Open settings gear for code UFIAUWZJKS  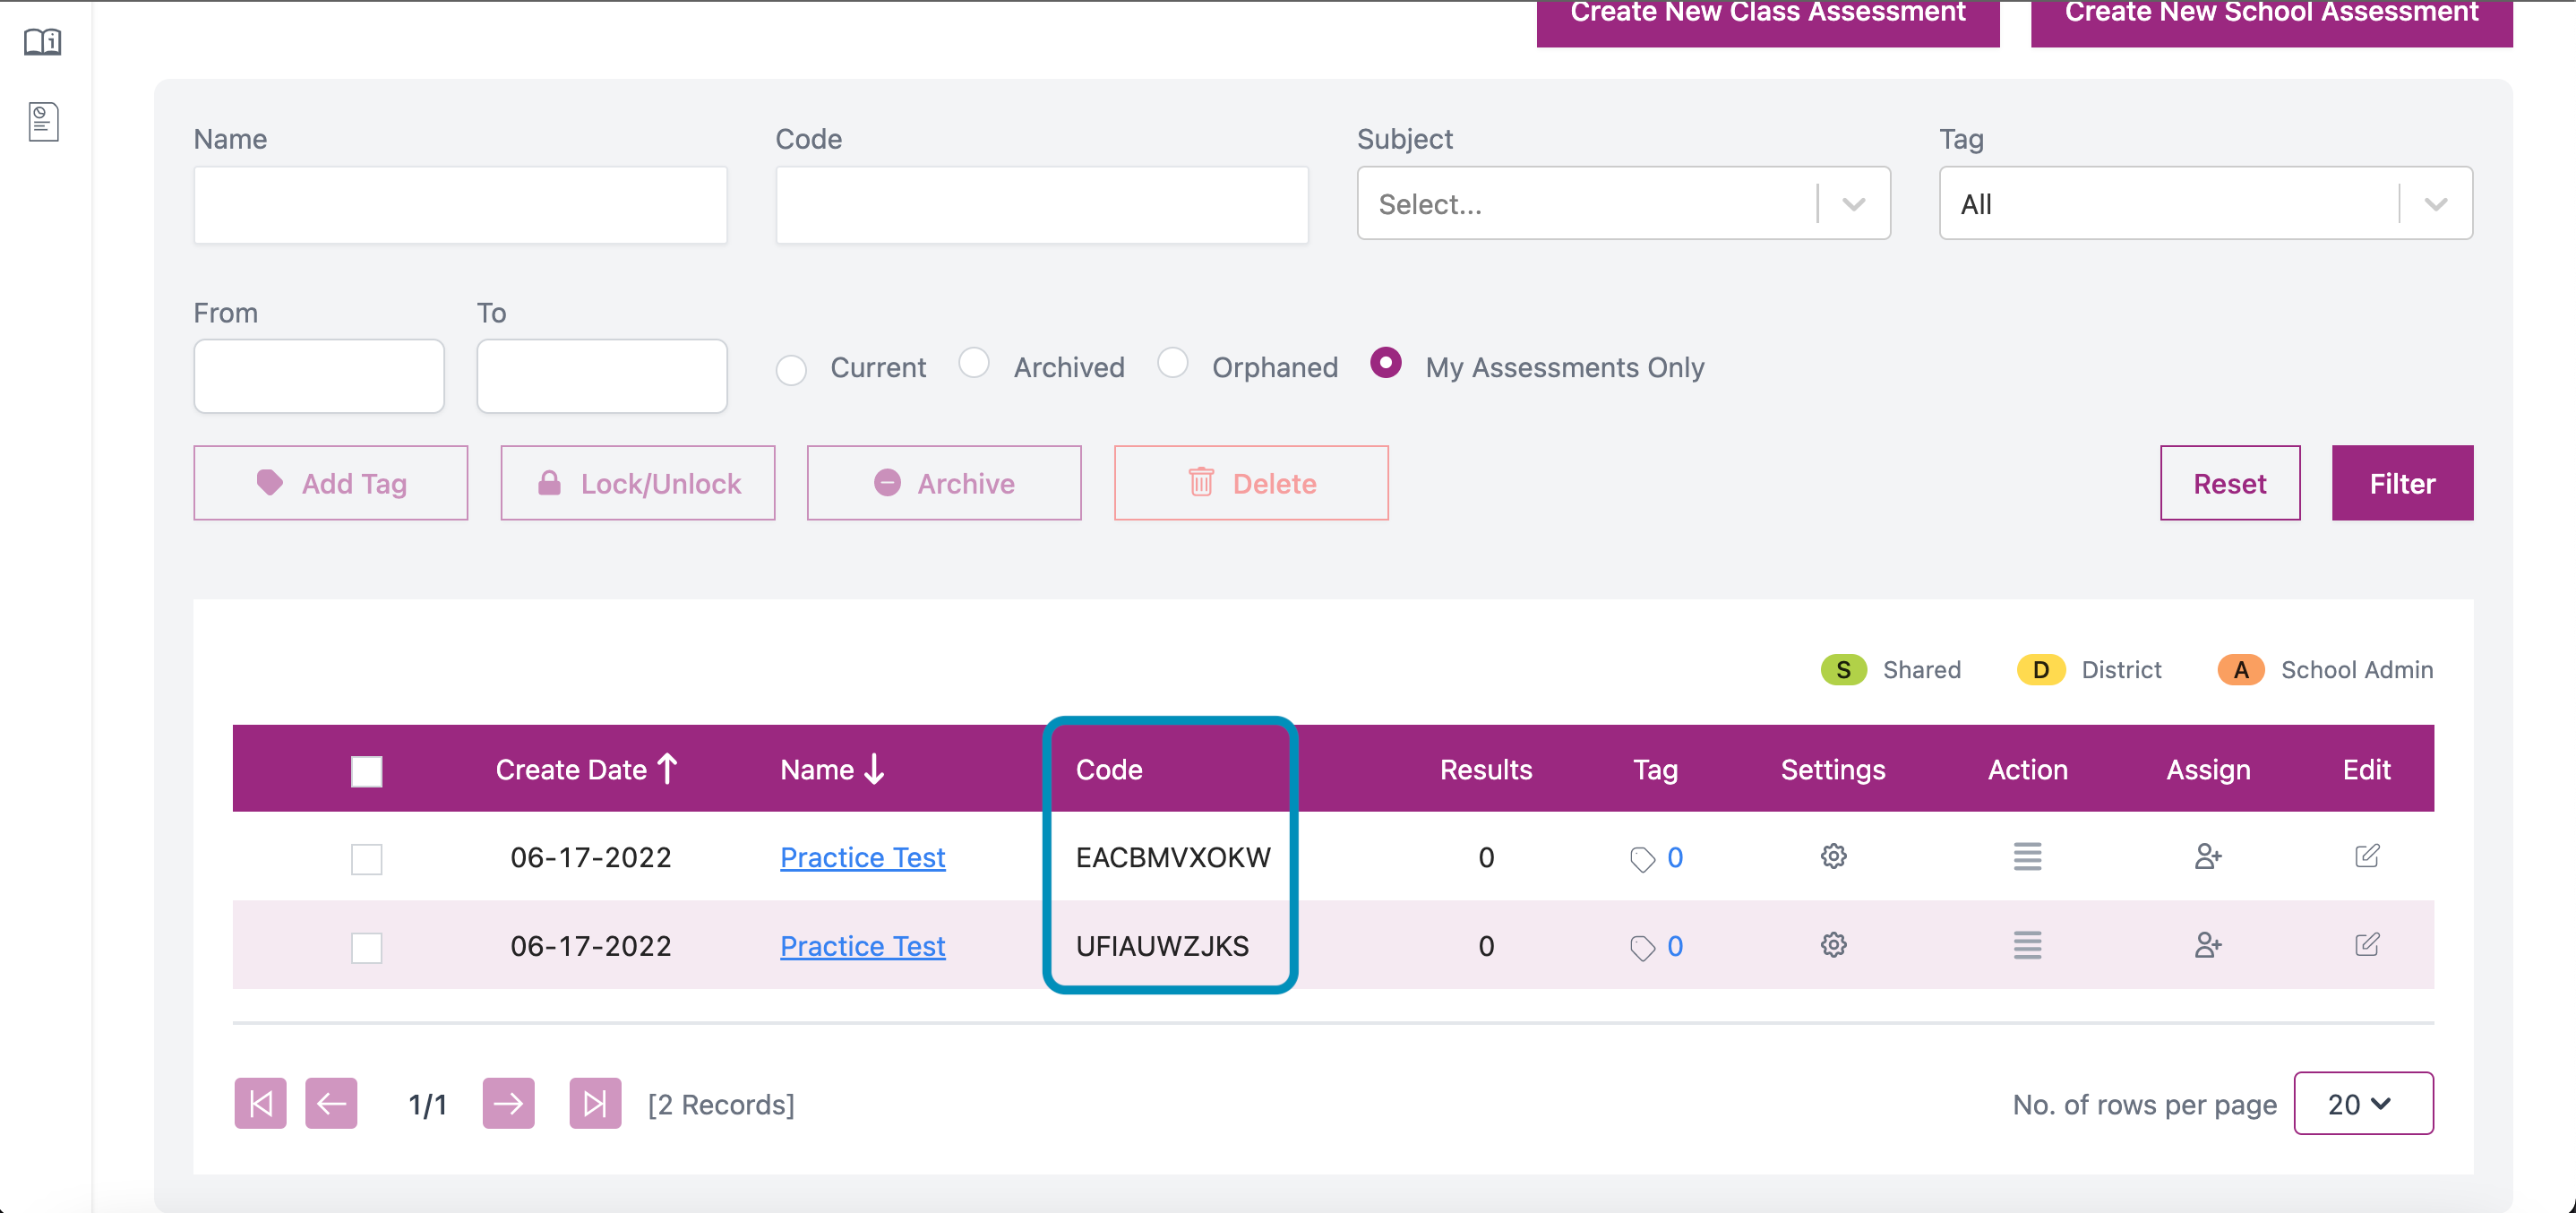1832,945
